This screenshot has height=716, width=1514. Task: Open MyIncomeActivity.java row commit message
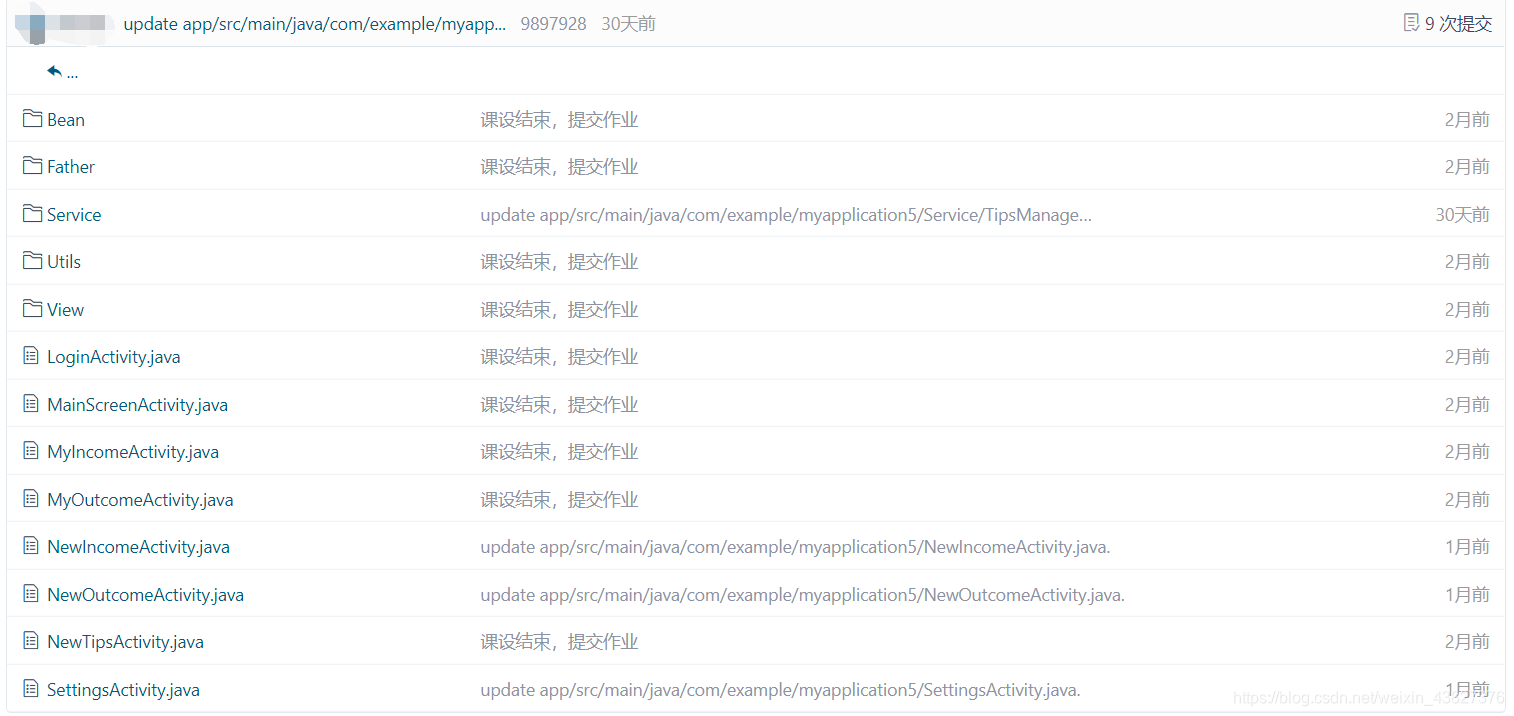(x=559, y=452)
